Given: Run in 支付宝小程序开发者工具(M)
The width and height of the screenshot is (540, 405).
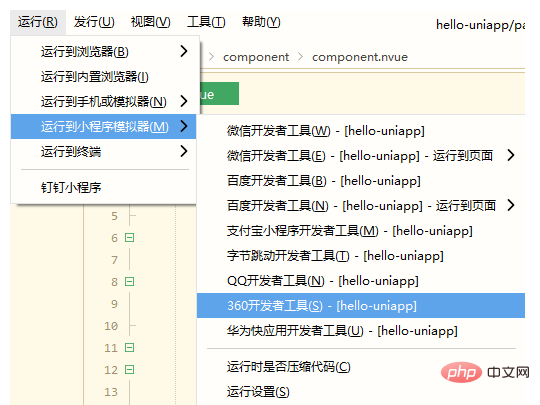Looking at the screenshot, I should point(361,231).
